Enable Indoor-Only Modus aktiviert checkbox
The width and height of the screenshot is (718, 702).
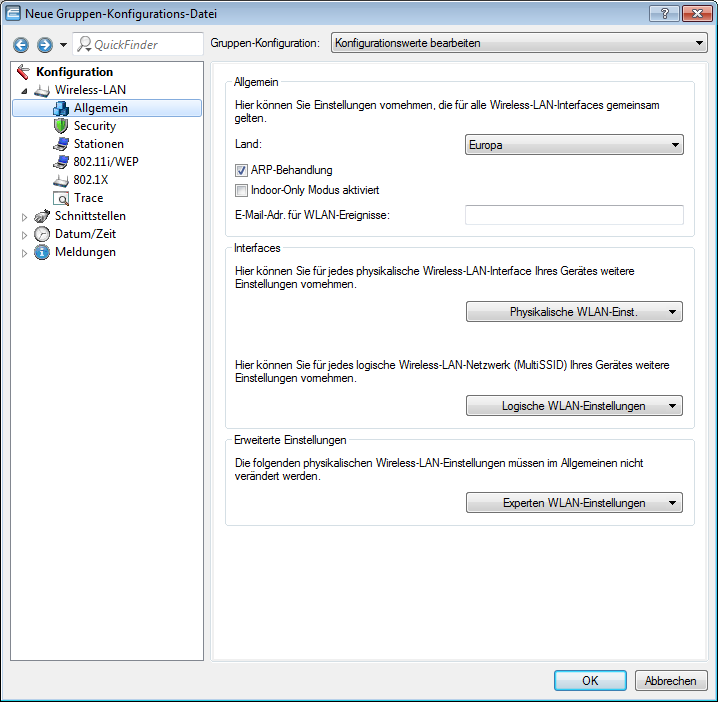(x=241, y=190)
